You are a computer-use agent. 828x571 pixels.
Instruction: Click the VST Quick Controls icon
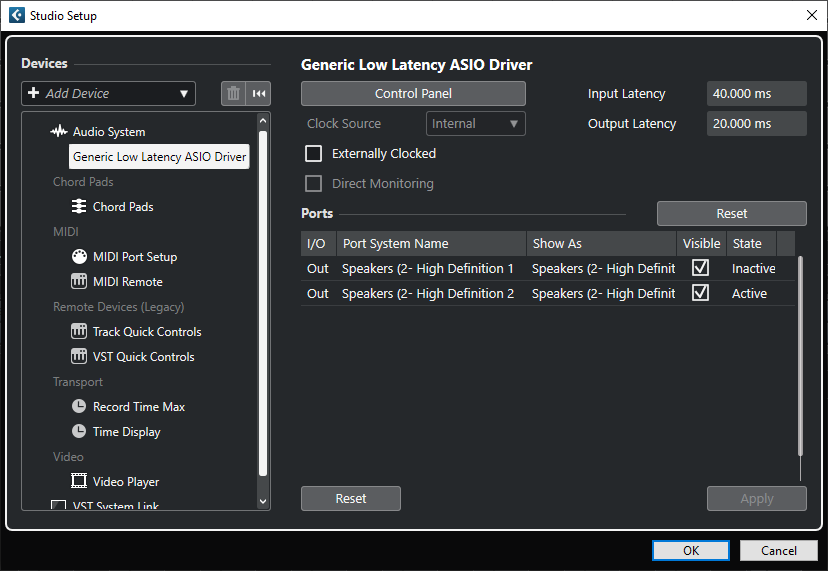click(79, 356)
